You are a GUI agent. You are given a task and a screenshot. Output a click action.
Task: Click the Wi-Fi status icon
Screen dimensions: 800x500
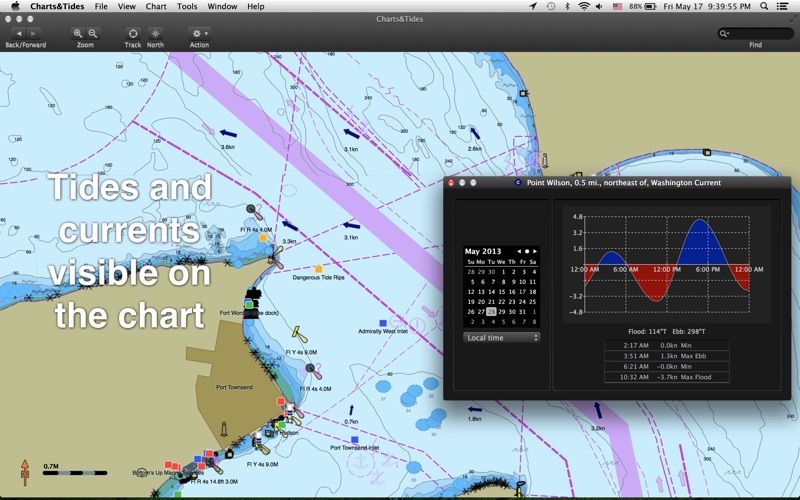[584, 7]
